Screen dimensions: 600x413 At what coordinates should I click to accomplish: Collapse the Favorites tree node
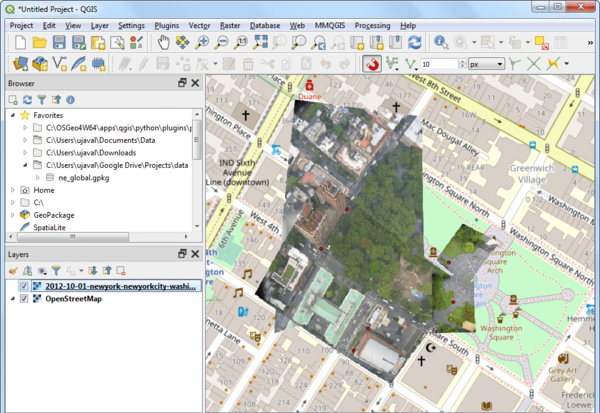(13, 115)
